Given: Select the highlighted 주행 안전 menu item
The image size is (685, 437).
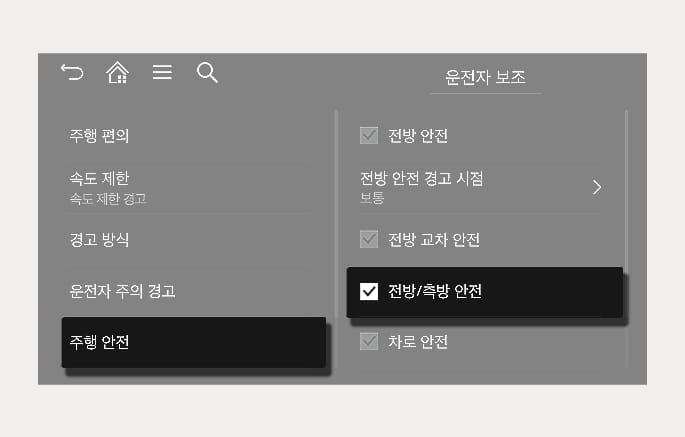Looking at the screenshot, I should [x=194, y=342].
